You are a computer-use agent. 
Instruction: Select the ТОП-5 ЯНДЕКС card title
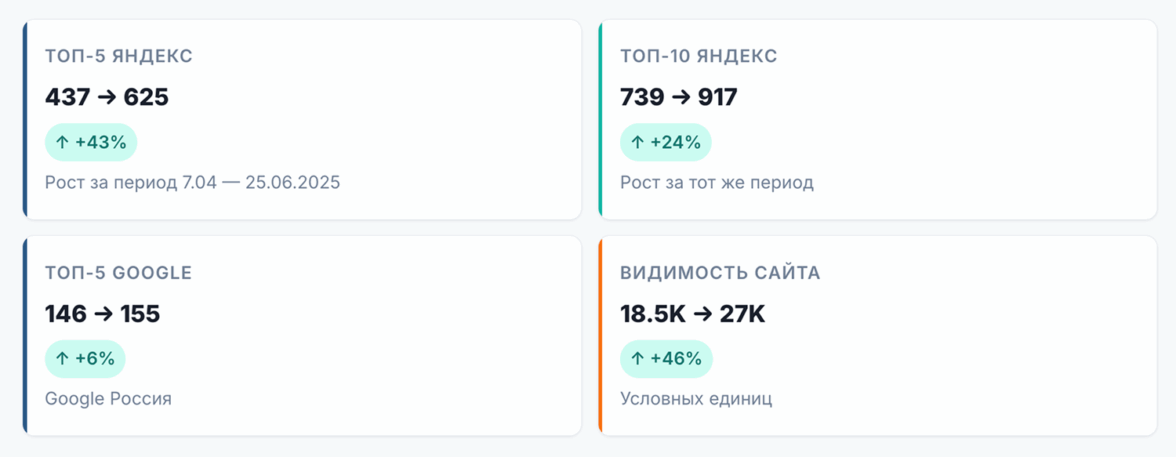click(119, 57)
